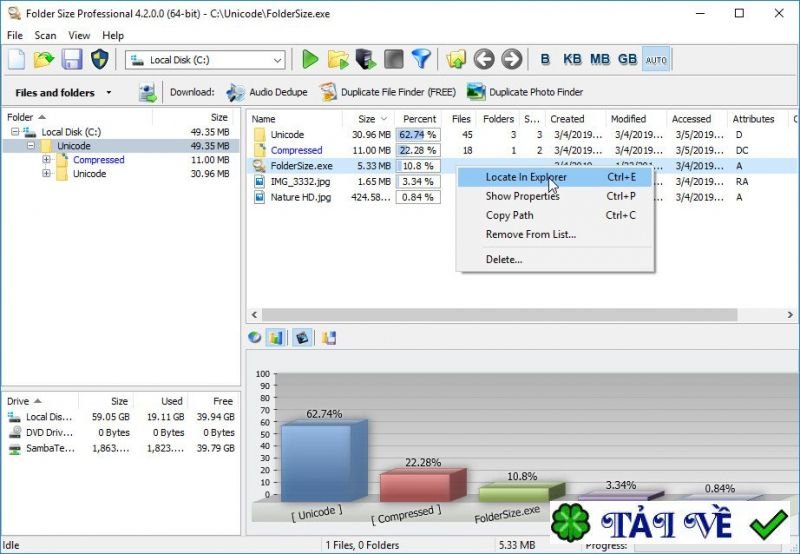Open the Filter funnel icon
800x554 pixels.
pos(421,60)
